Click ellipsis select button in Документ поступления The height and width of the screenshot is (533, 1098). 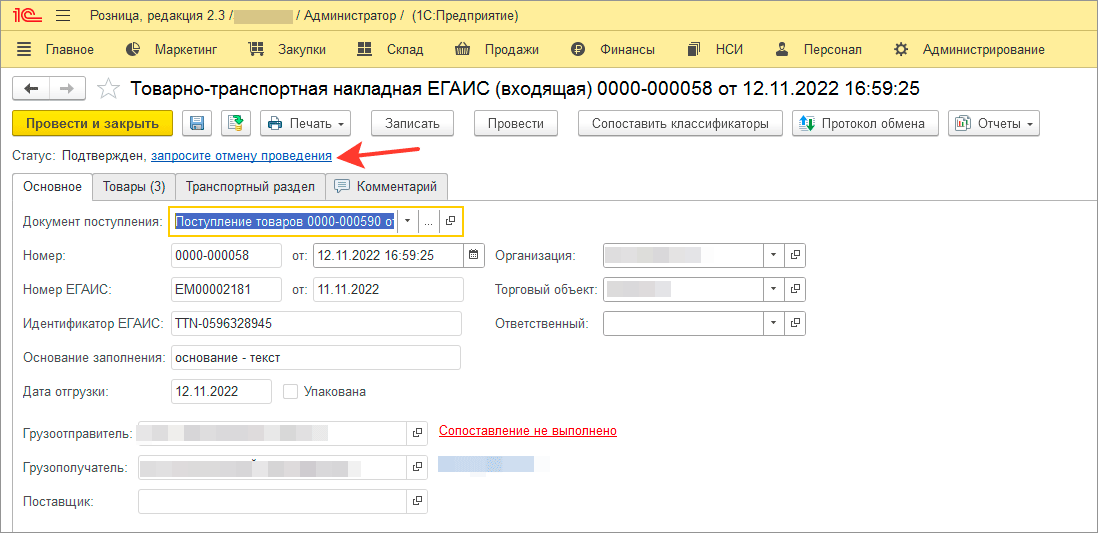tap(429, 221)
